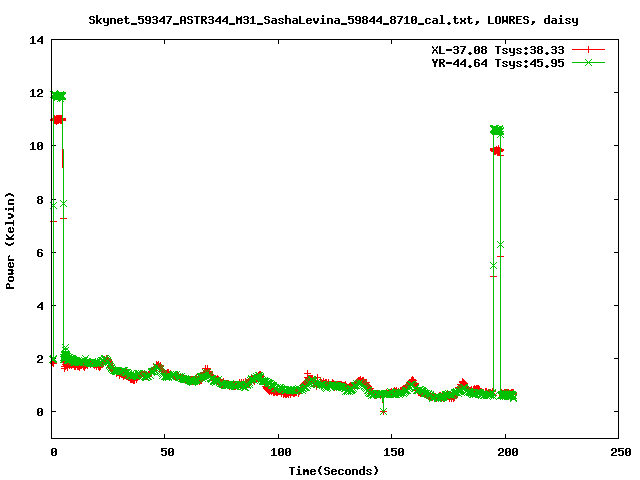Click the green marker near 6 Kelvin at right

(x=500, y=244)
